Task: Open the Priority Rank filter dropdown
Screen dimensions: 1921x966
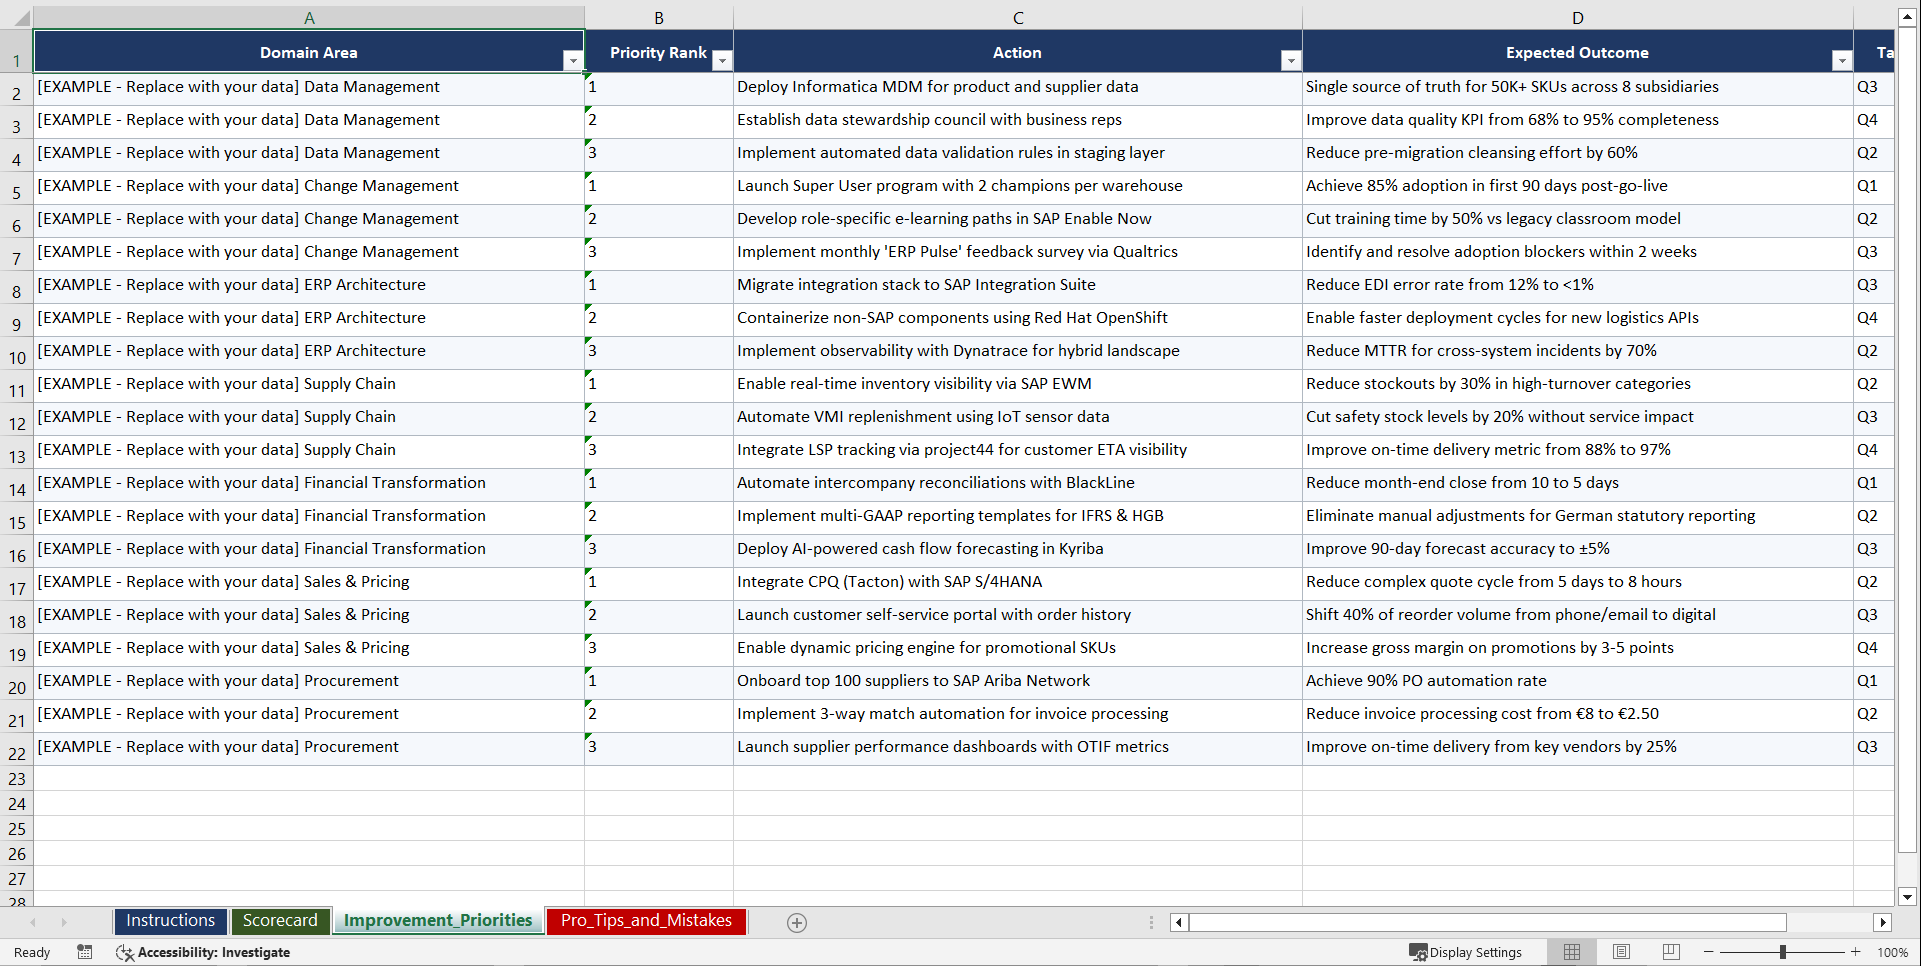Action: click(722, 61)
